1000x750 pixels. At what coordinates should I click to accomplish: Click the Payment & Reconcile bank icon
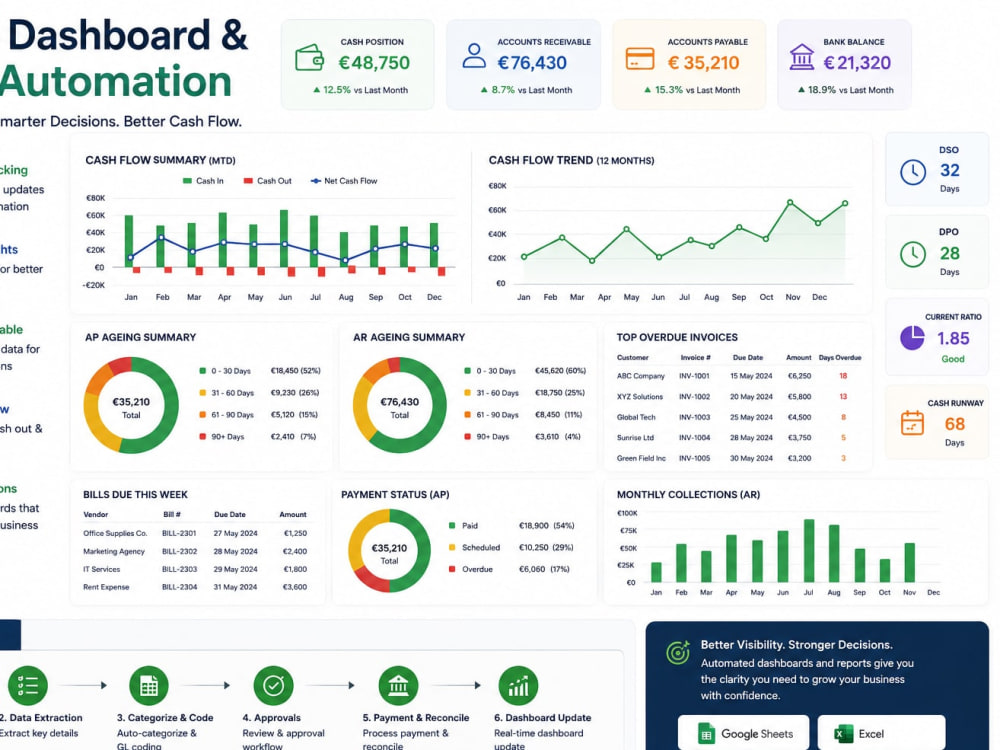[398, 686]
